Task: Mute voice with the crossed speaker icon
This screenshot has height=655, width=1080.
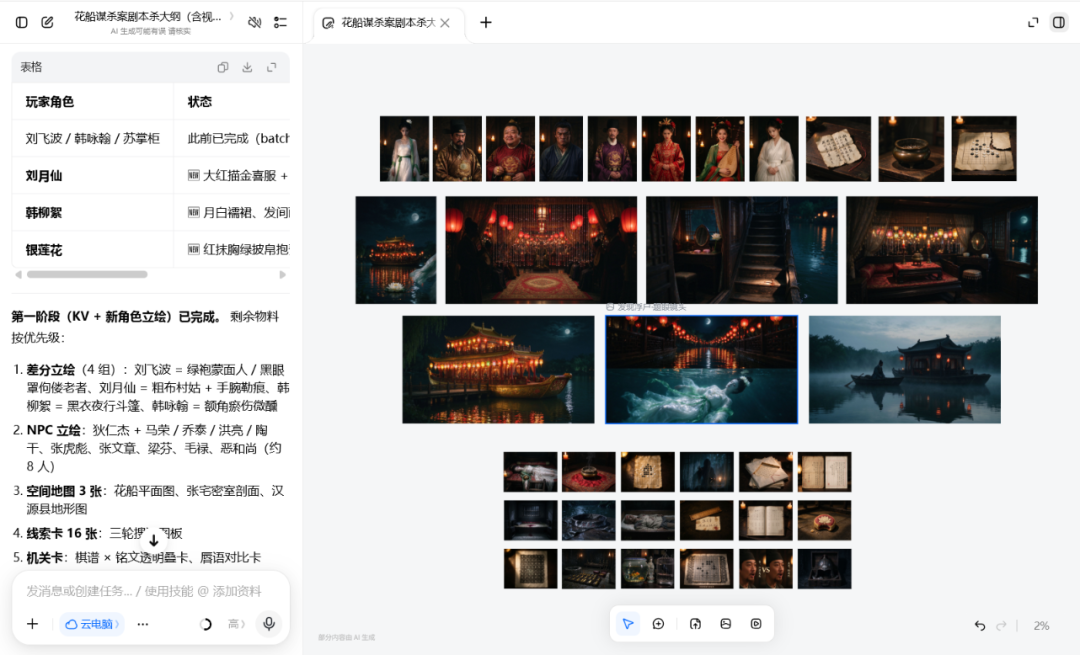Action: (x=255, y=22)
